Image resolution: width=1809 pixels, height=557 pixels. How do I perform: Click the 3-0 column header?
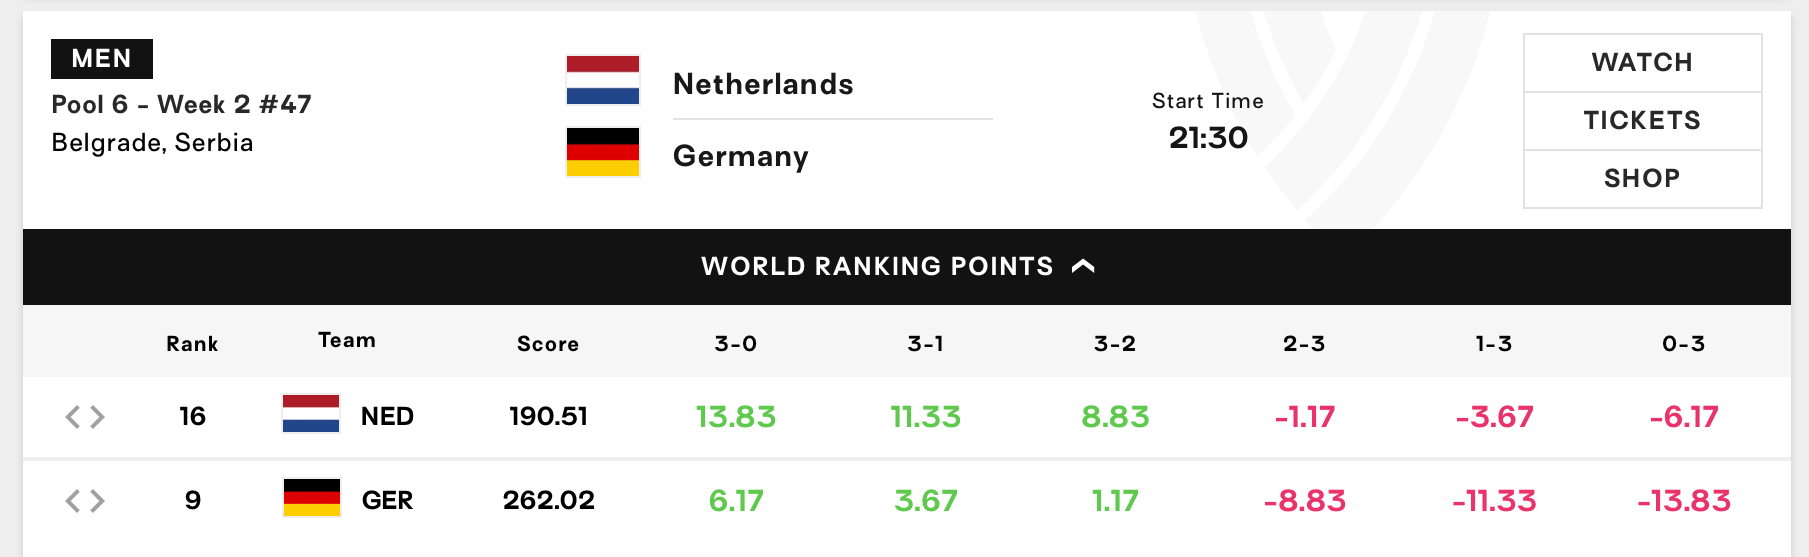point(736,344)
